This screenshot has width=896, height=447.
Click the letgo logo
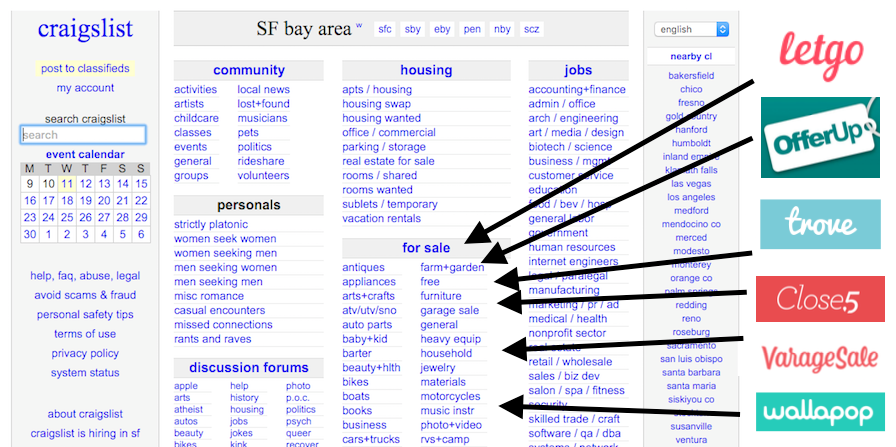pos(821,57)
